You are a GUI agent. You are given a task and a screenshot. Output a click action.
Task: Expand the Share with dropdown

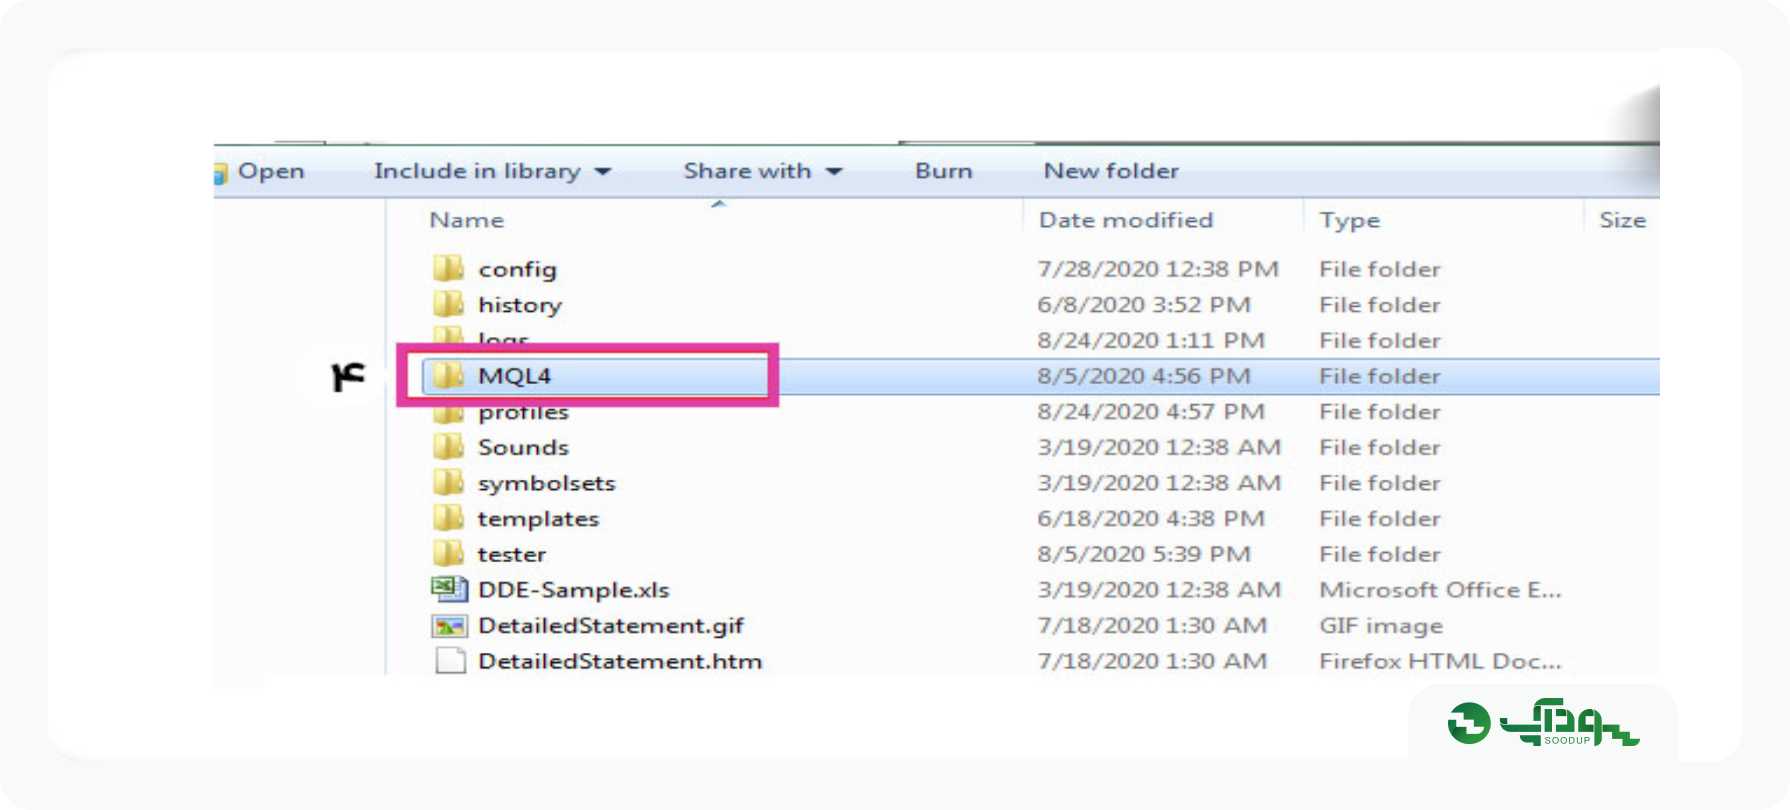click(763, 171)
